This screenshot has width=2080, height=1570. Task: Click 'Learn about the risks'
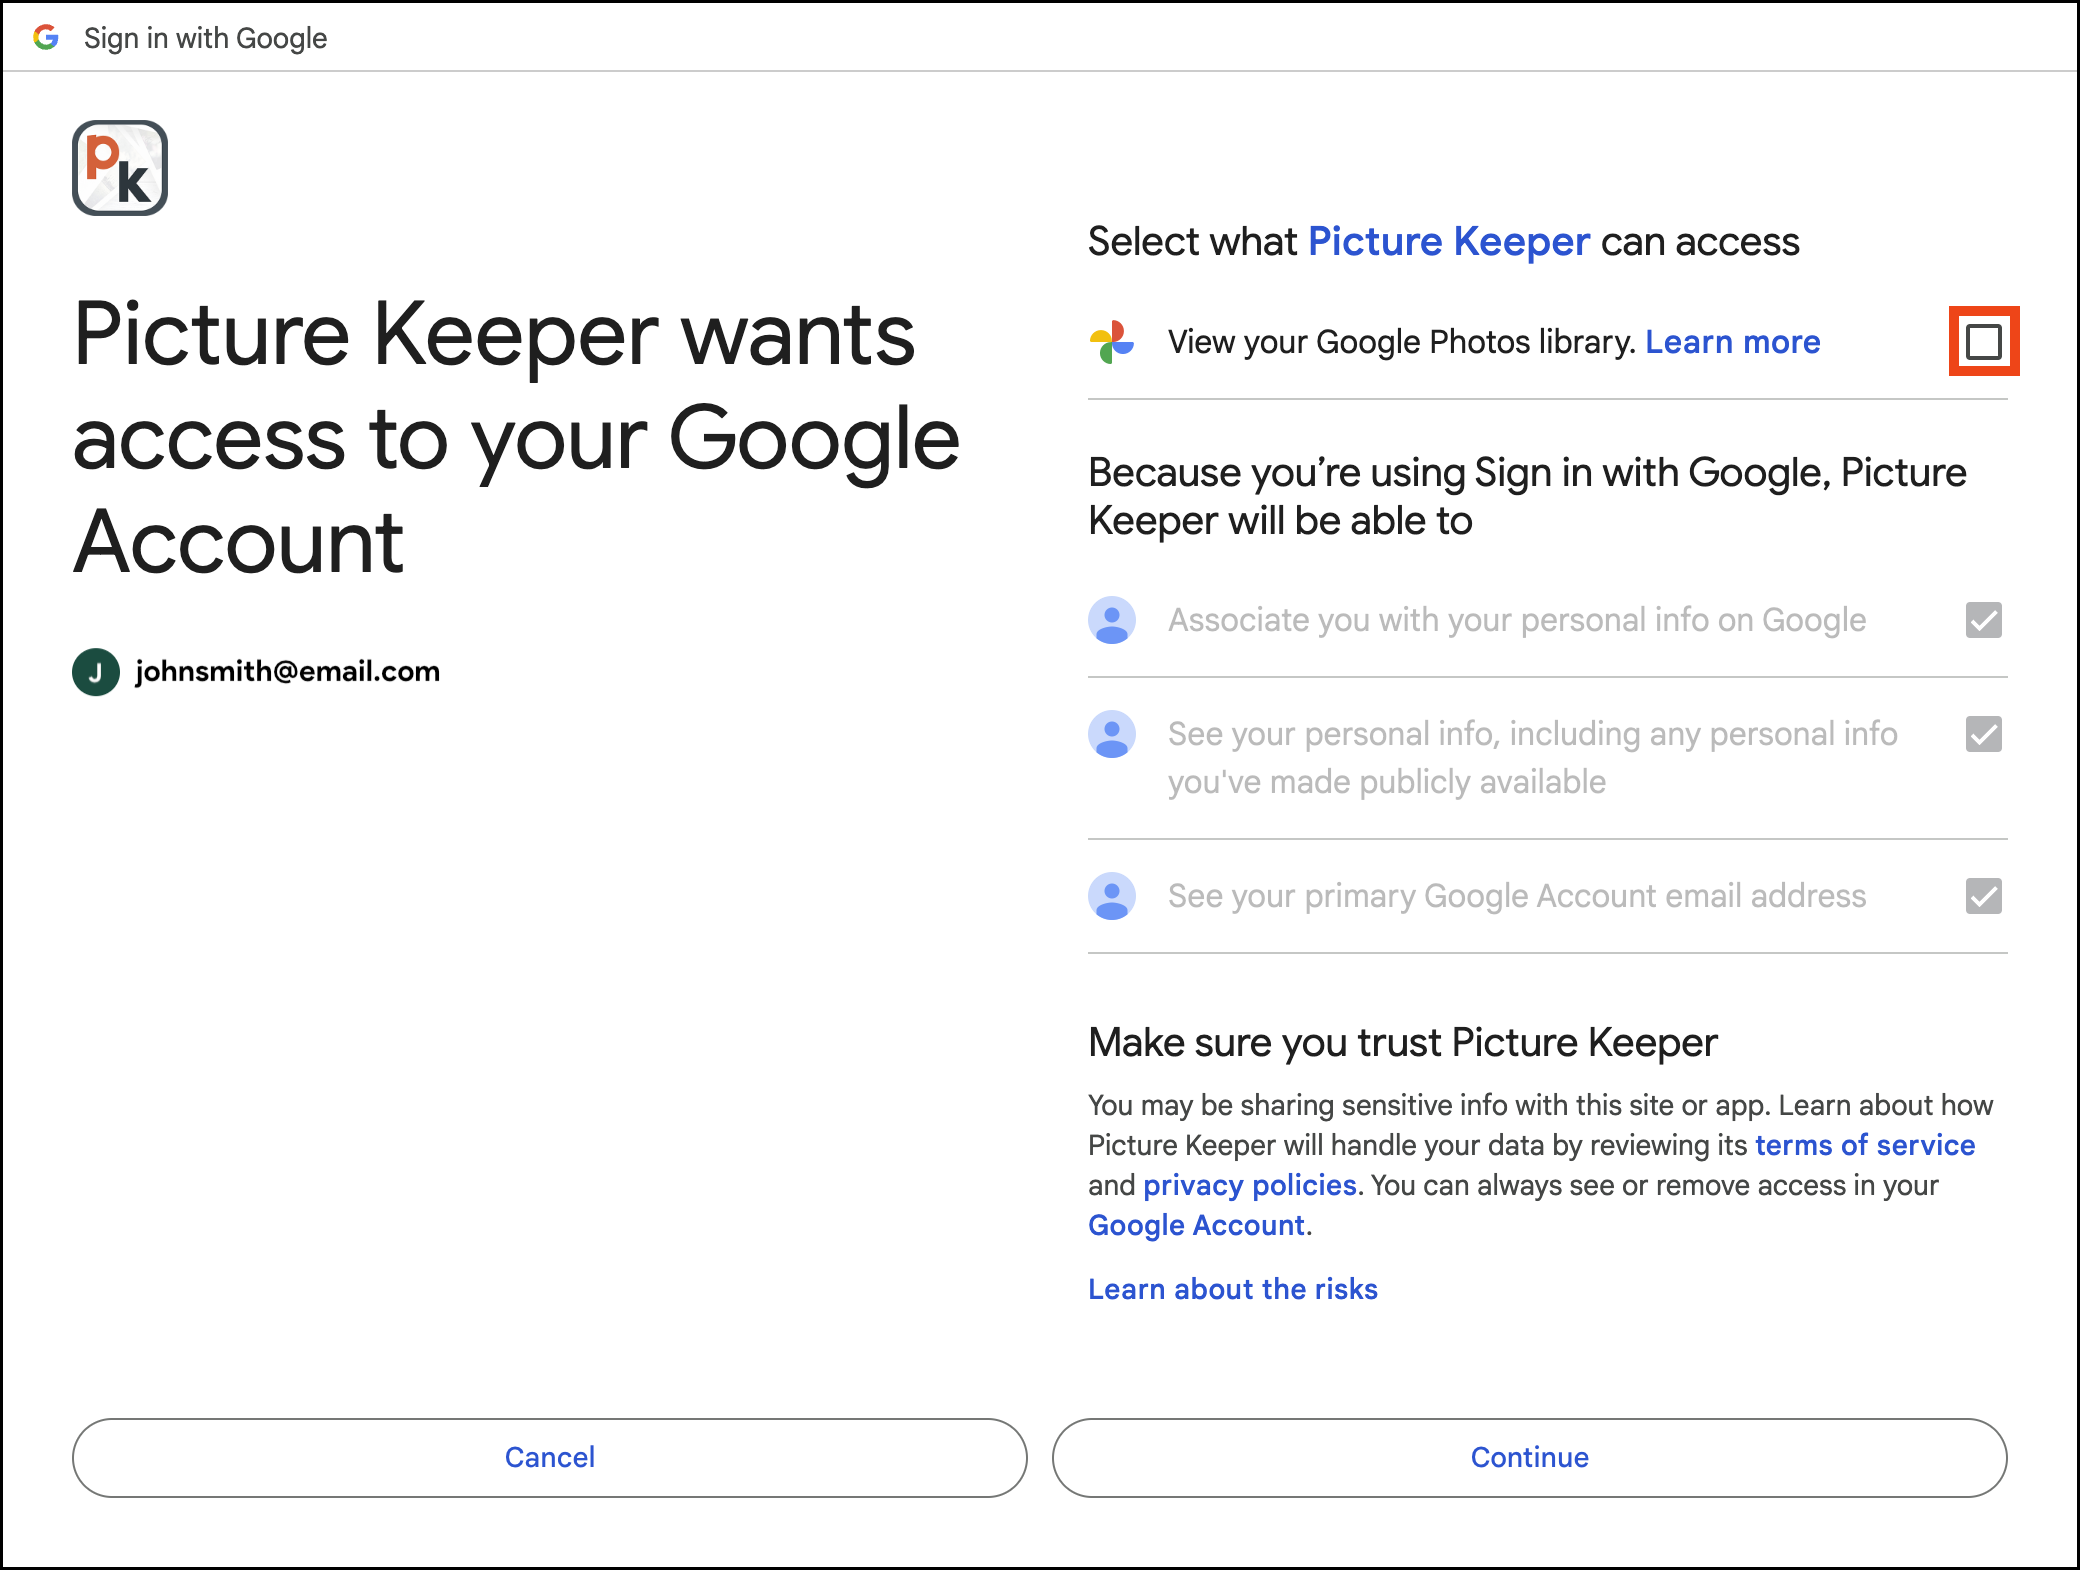click(x=1233, y=1288)
